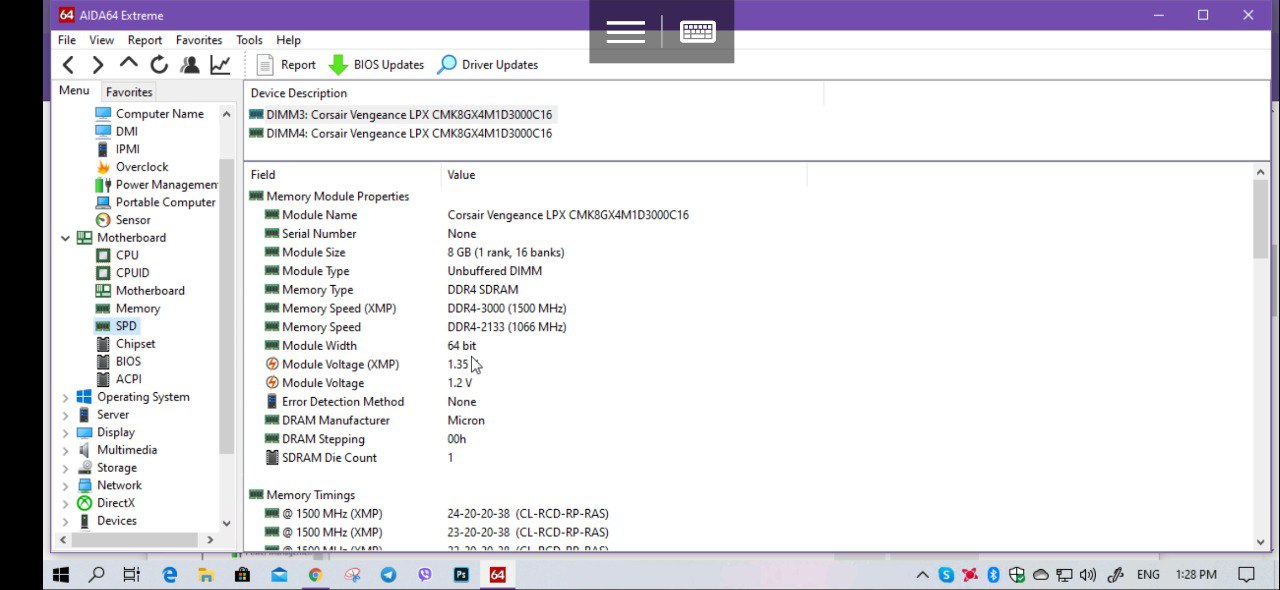The height and width of the screenshot is (590, 1280).
Task: Click the Field column header
Action: pos(343,175)
